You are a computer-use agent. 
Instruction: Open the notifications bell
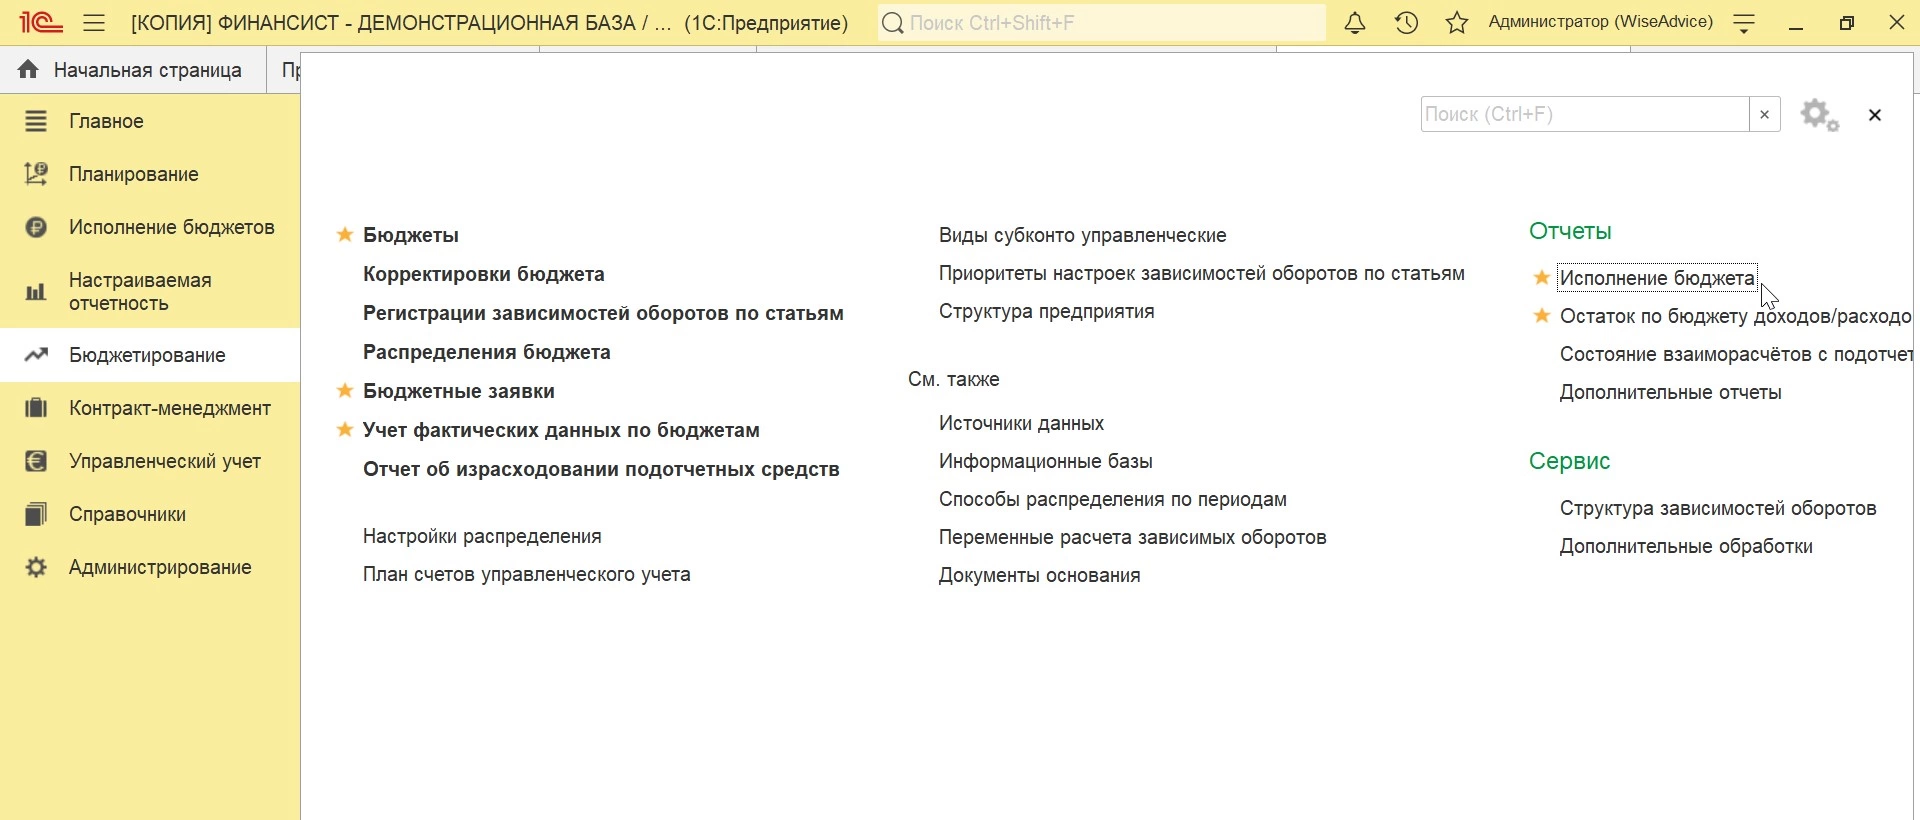(1355, 22)
